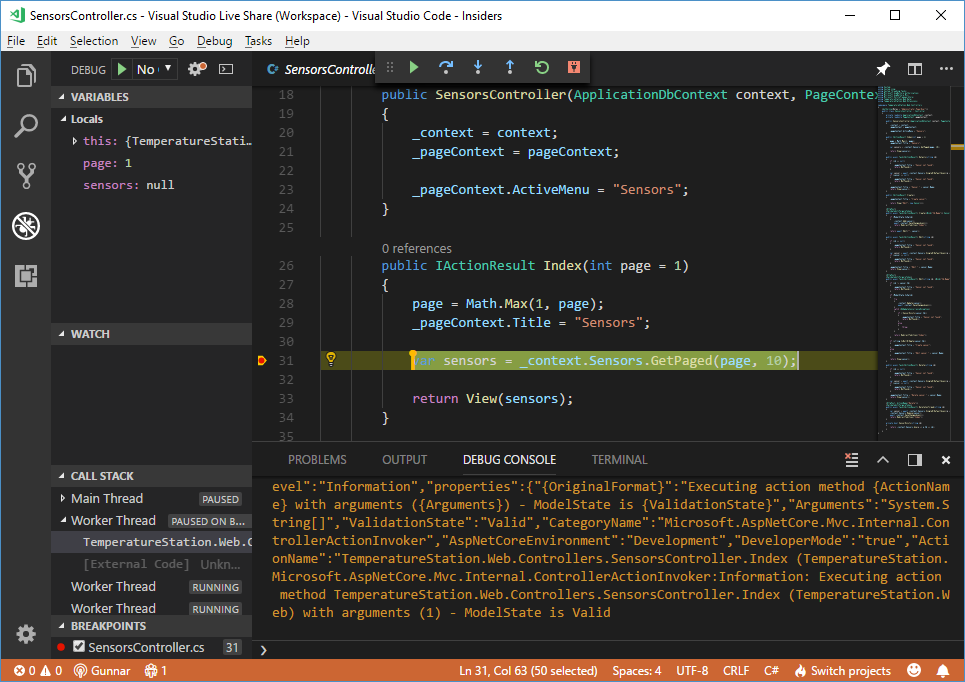
Task: Toggle the breakpoint on line 31
Action: point(263,360)
